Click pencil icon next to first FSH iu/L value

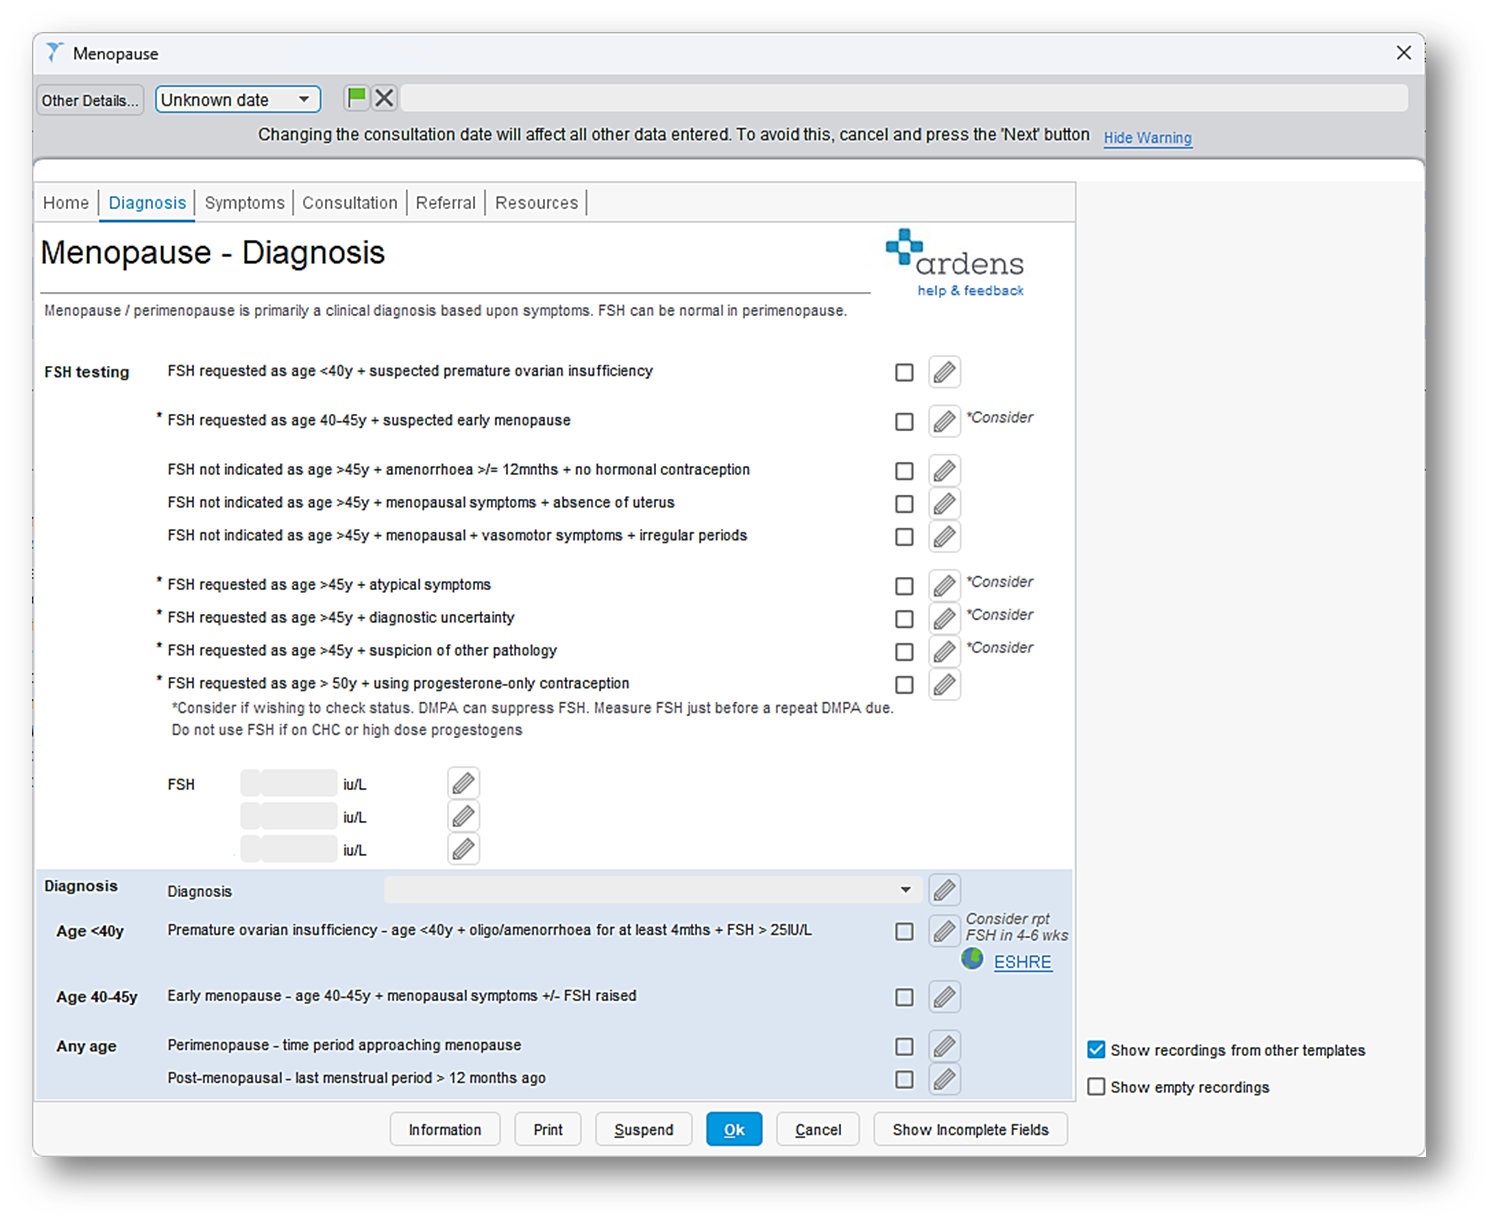click(x=463, y=783)
